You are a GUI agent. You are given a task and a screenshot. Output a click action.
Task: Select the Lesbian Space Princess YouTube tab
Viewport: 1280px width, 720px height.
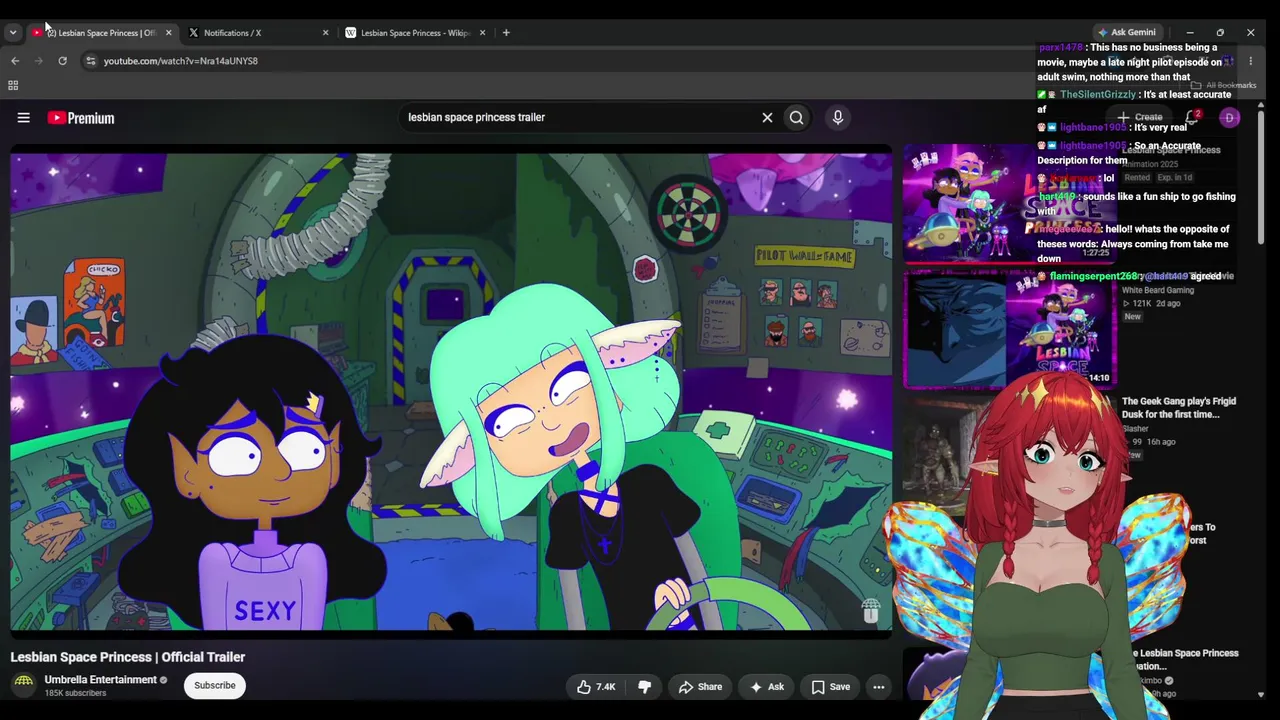pos(101,33)
